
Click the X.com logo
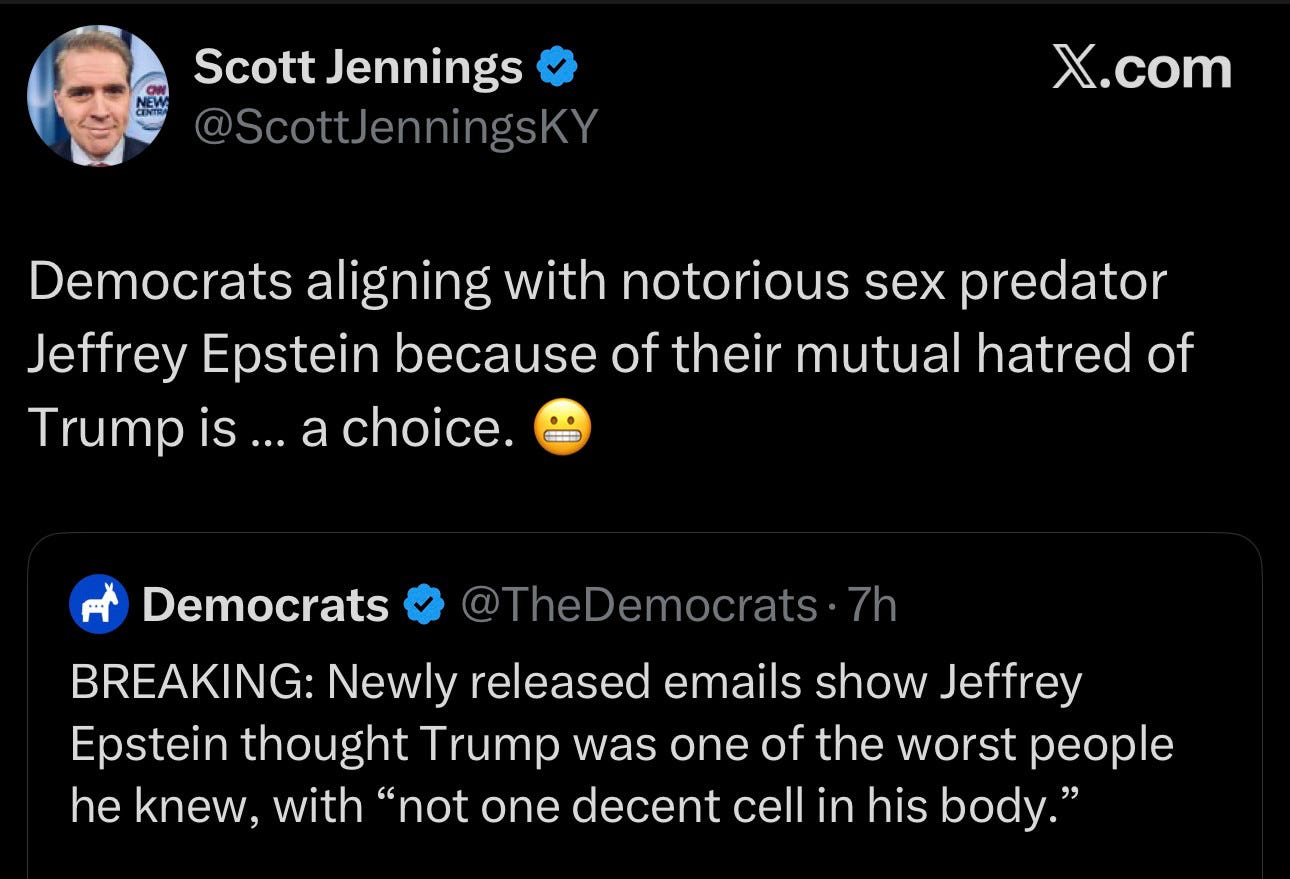[x=1141, y=70]
